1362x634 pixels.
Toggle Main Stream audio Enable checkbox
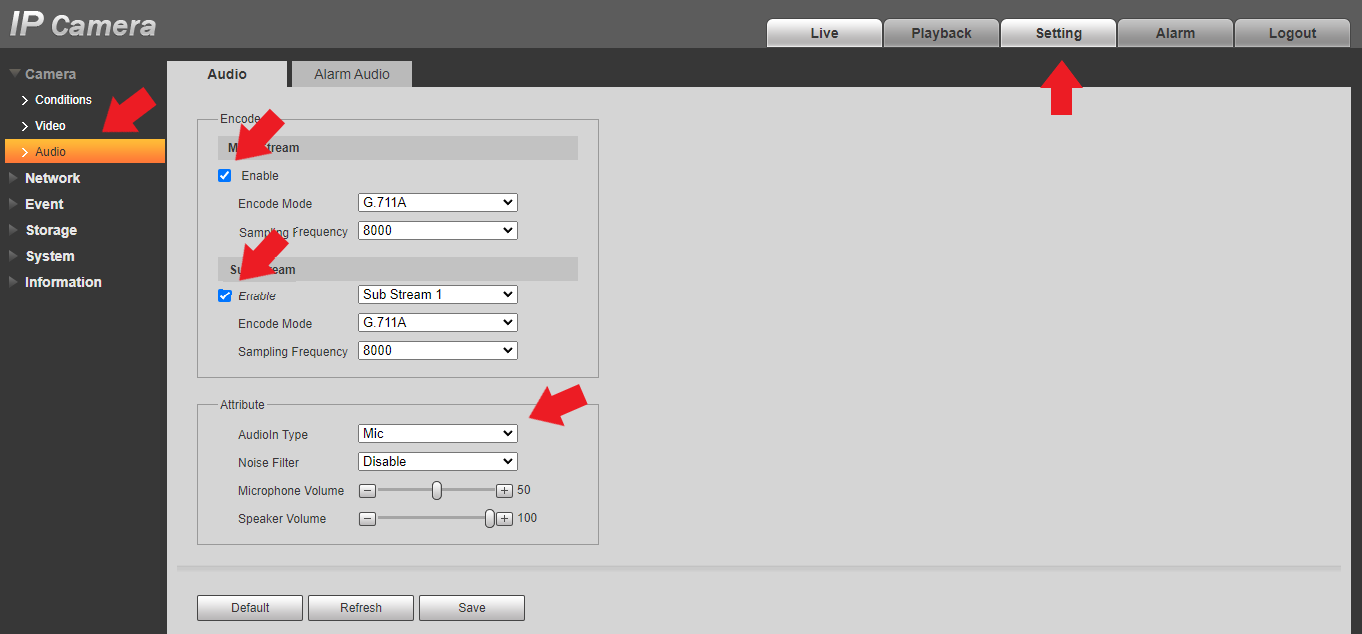click(x=224, y=176)
